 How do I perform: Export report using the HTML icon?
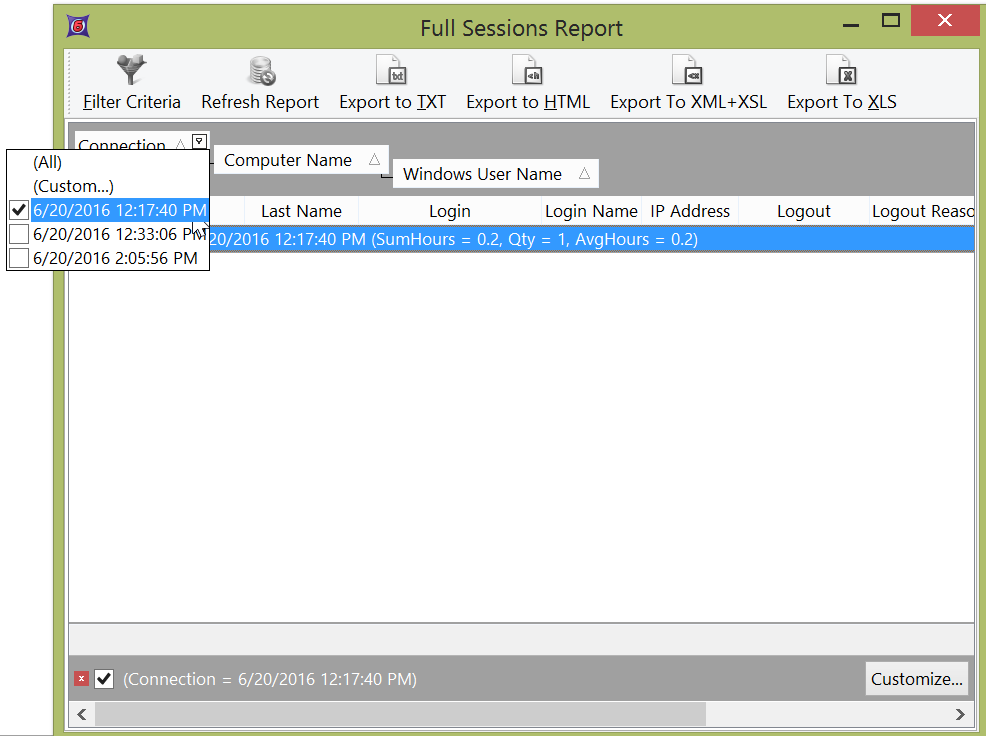click(x=527, y=71)
